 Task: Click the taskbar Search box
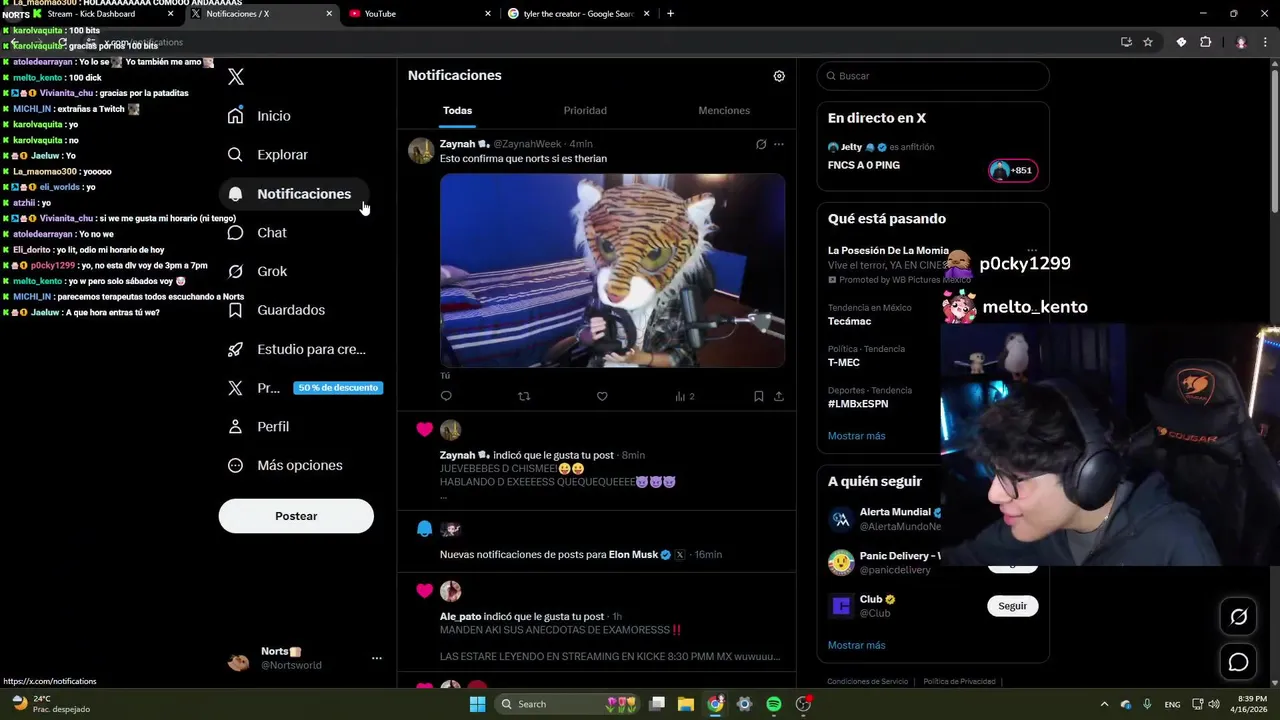click(x=567, y=704)
